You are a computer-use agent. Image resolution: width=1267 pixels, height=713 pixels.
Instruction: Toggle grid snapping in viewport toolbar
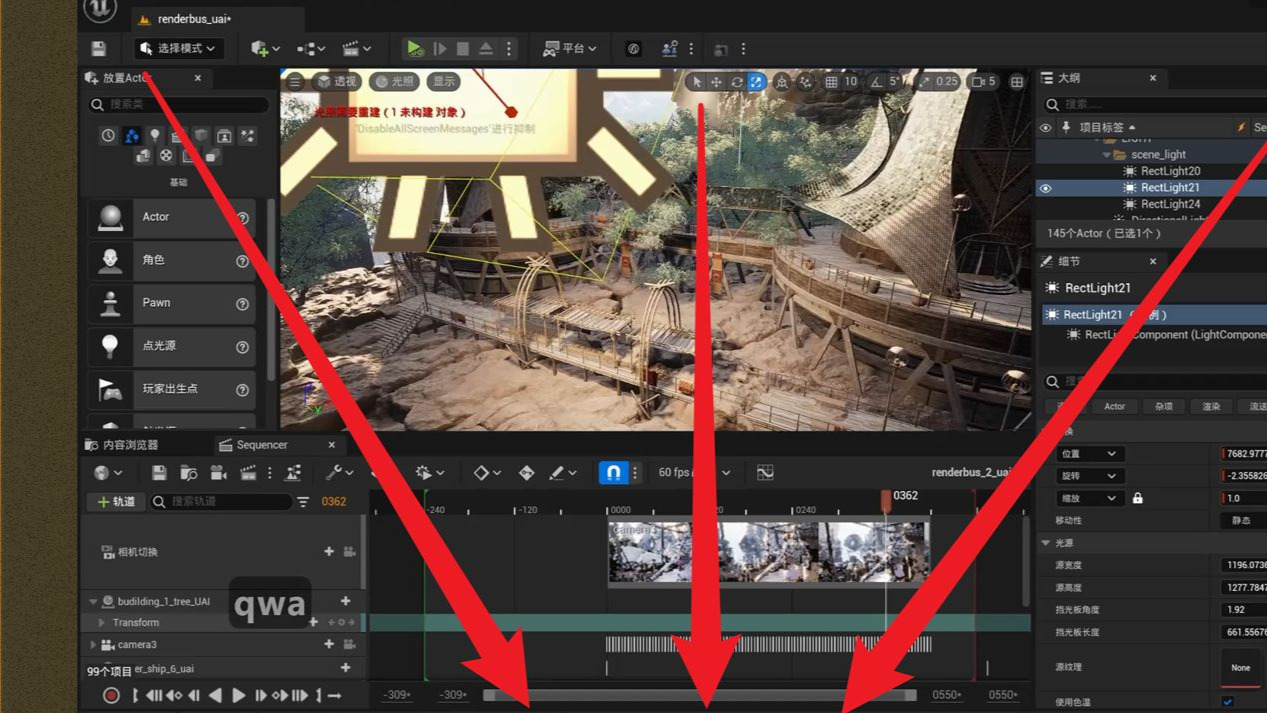click(x=831, y=82)
